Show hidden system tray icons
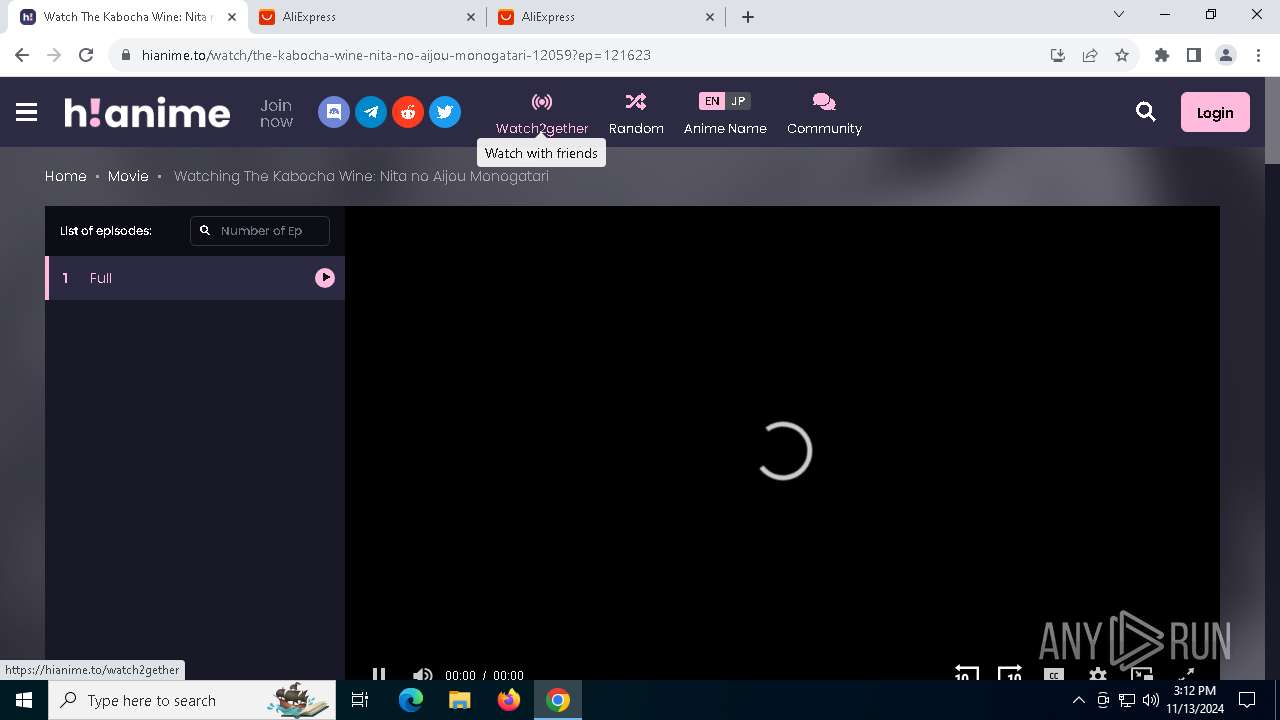This screenshot has width=1280, height=720. [x=1079, y=700]
